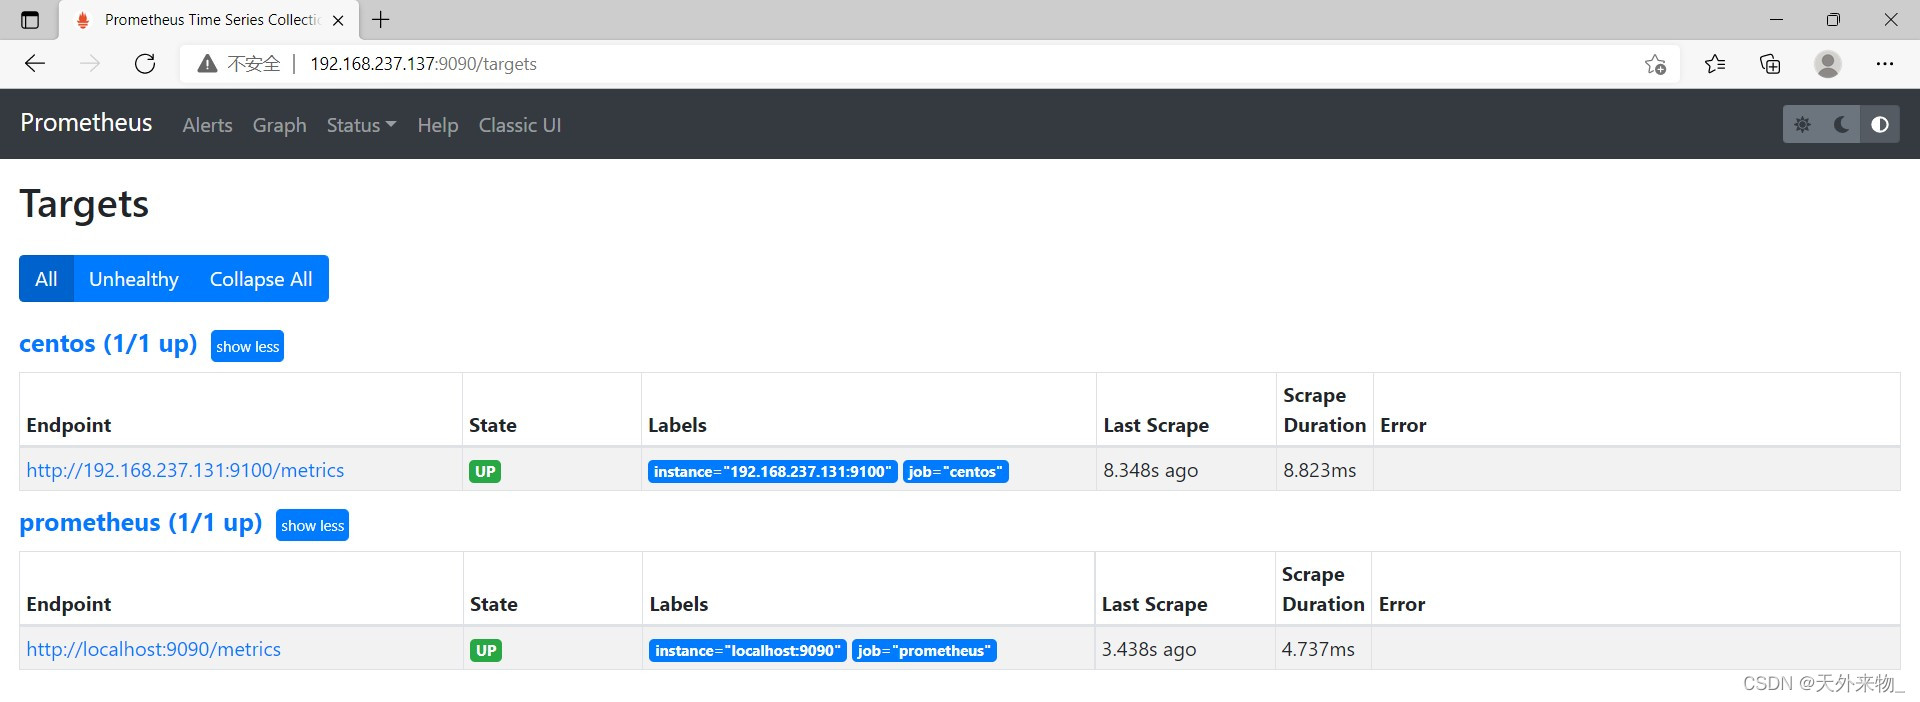Viewport: 1920px width, 702px height.
Task: Open the 192.168.237.131:9100 metrics link
Action: coord(185,470)
